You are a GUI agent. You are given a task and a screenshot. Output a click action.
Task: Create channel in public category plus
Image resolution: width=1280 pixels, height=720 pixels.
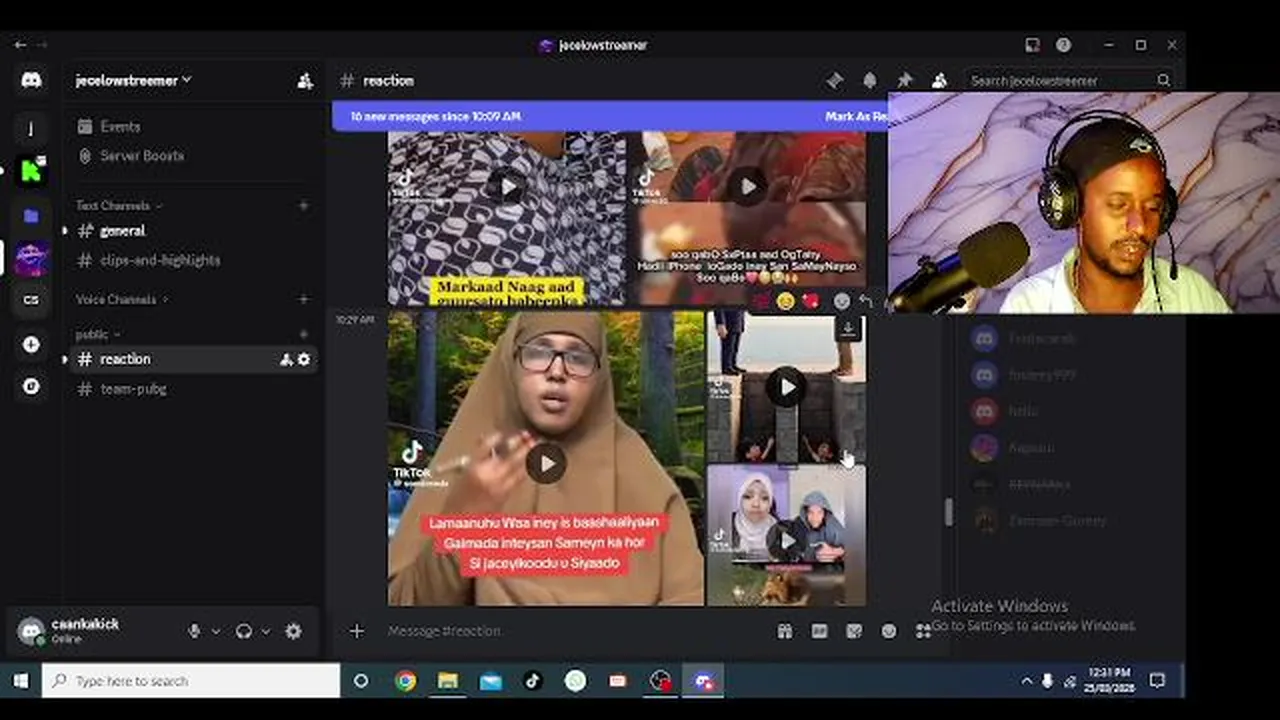point(304,334)
